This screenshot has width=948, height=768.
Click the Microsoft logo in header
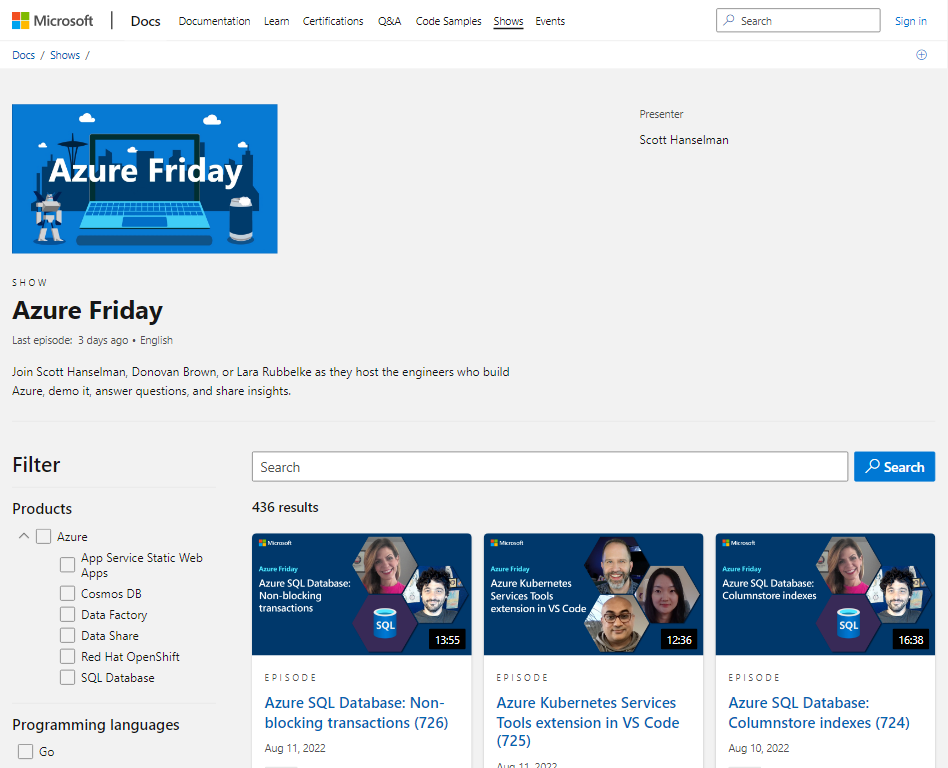pos(53,21)
